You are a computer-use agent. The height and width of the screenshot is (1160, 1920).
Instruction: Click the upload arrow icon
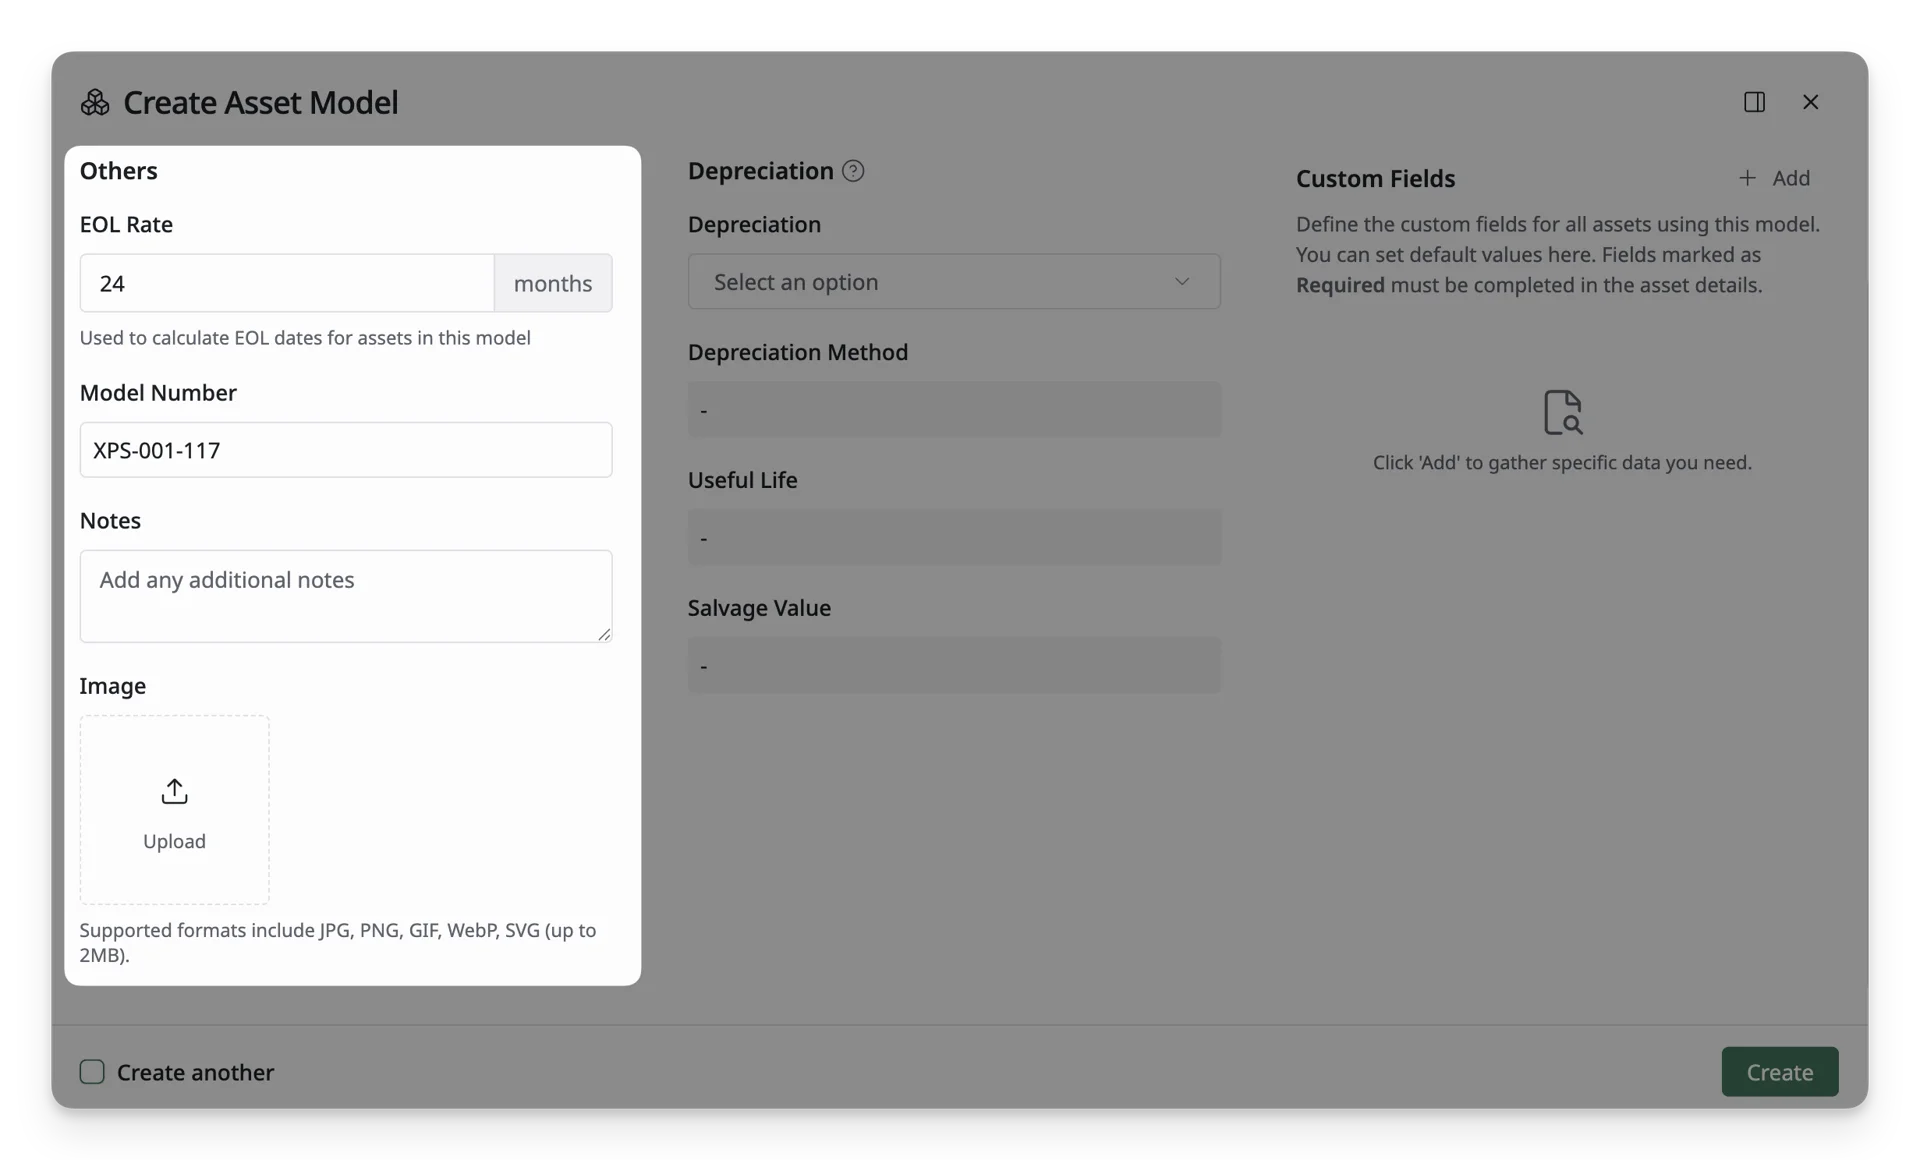tap(174, 791)
